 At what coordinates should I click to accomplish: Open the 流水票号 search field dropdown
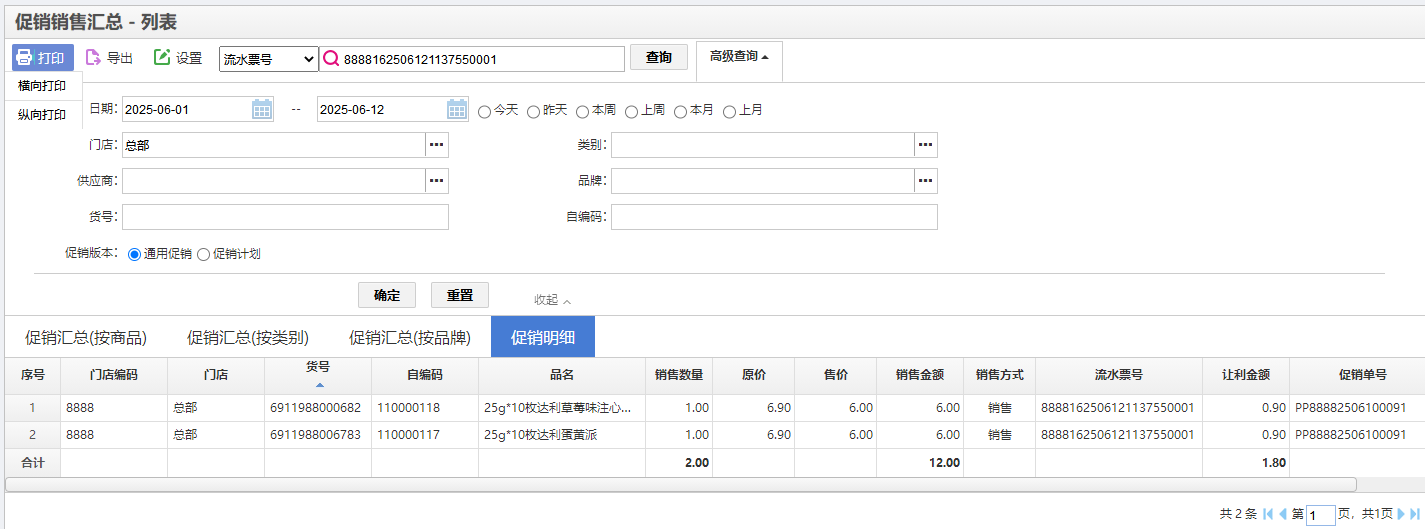(268, 59)
